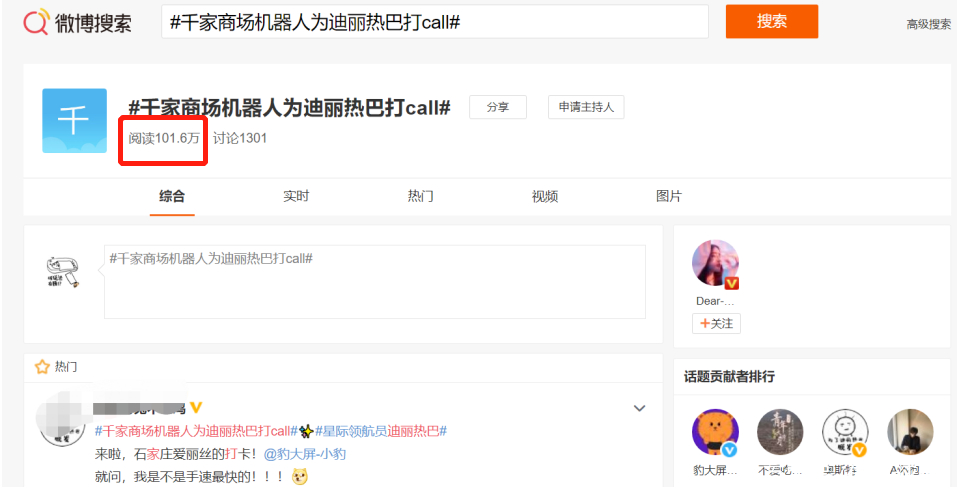
Task: Open the 图片 tab
Action: click(x=669, y=196)
